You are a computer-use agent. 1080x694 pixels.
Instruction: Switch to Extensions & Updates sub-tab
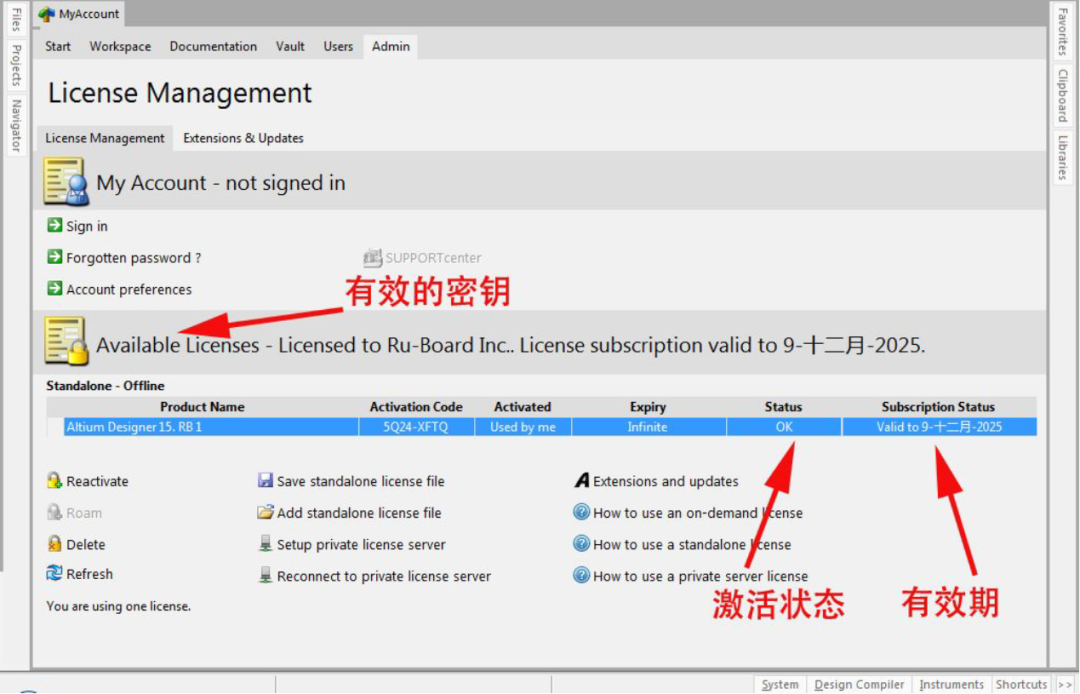(243, 138)
